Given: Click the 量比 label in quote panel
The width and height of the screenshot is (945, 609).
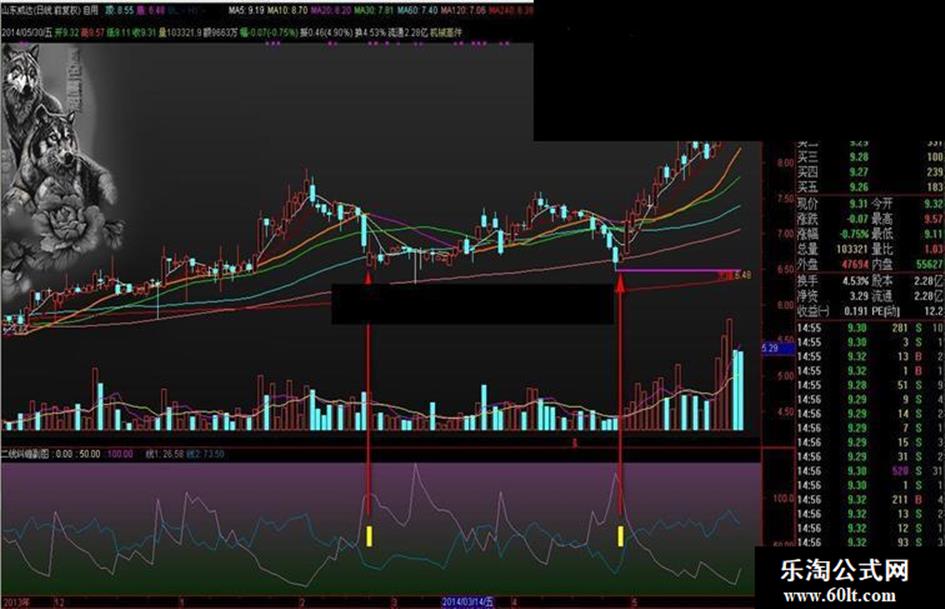Looking at the screenshot, I should tap(882, 249).
